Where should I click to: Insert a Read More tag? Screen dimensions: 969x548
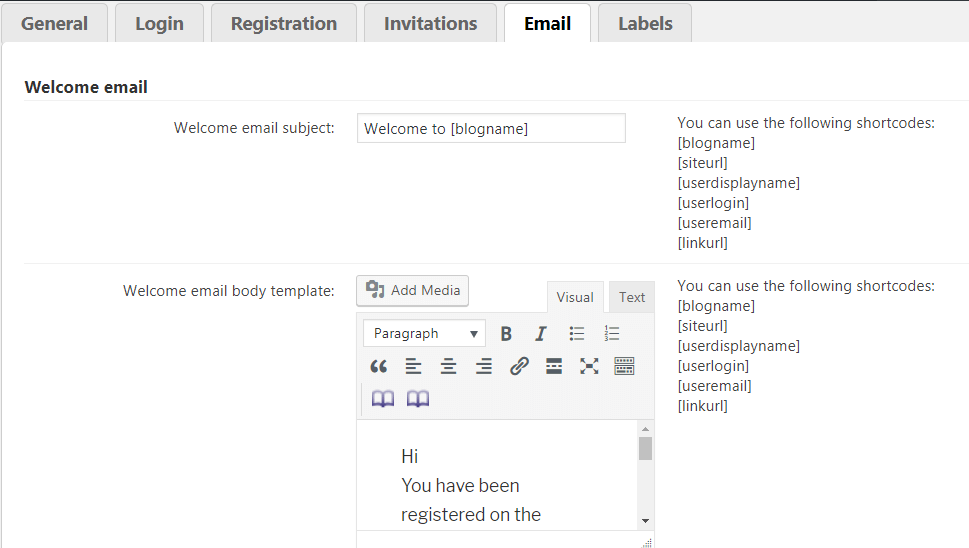[554, 367]
